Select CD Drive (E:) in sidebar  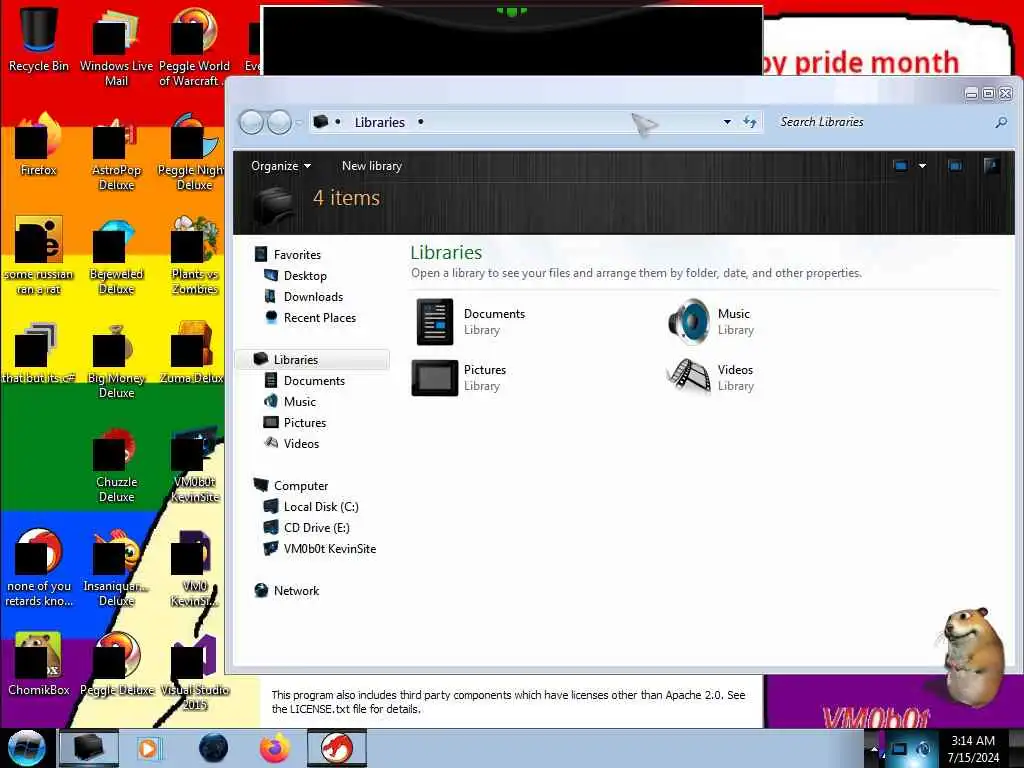click(x=316, y=528)
